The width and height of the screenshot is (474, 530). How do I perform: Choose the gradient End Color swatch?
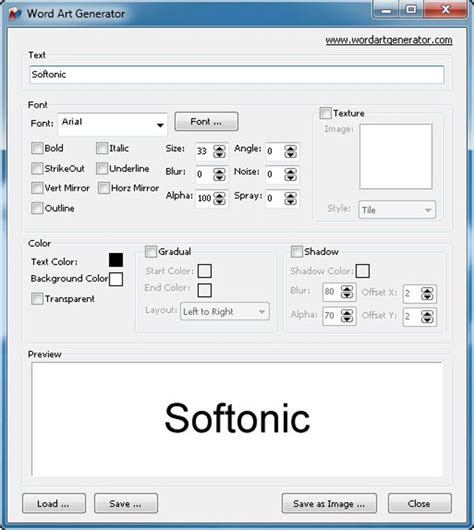[x=205, y=290]
